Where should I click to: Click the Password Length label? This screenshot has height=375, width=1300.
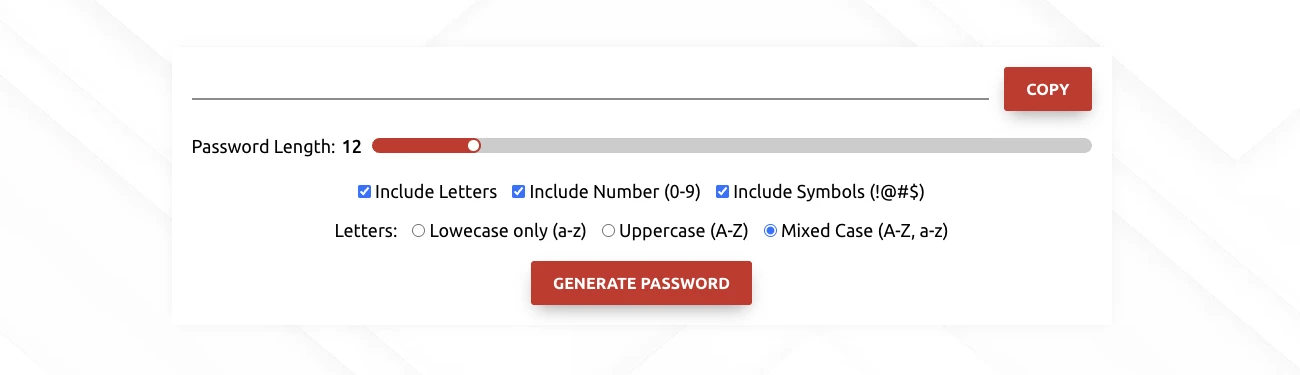coord(264,147)
